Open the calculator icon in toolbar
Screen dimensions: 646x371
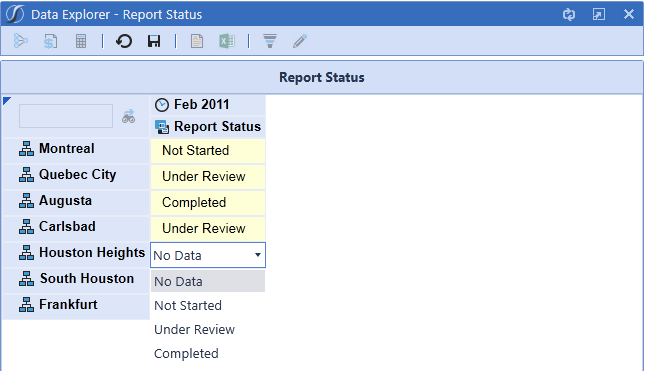81,41
